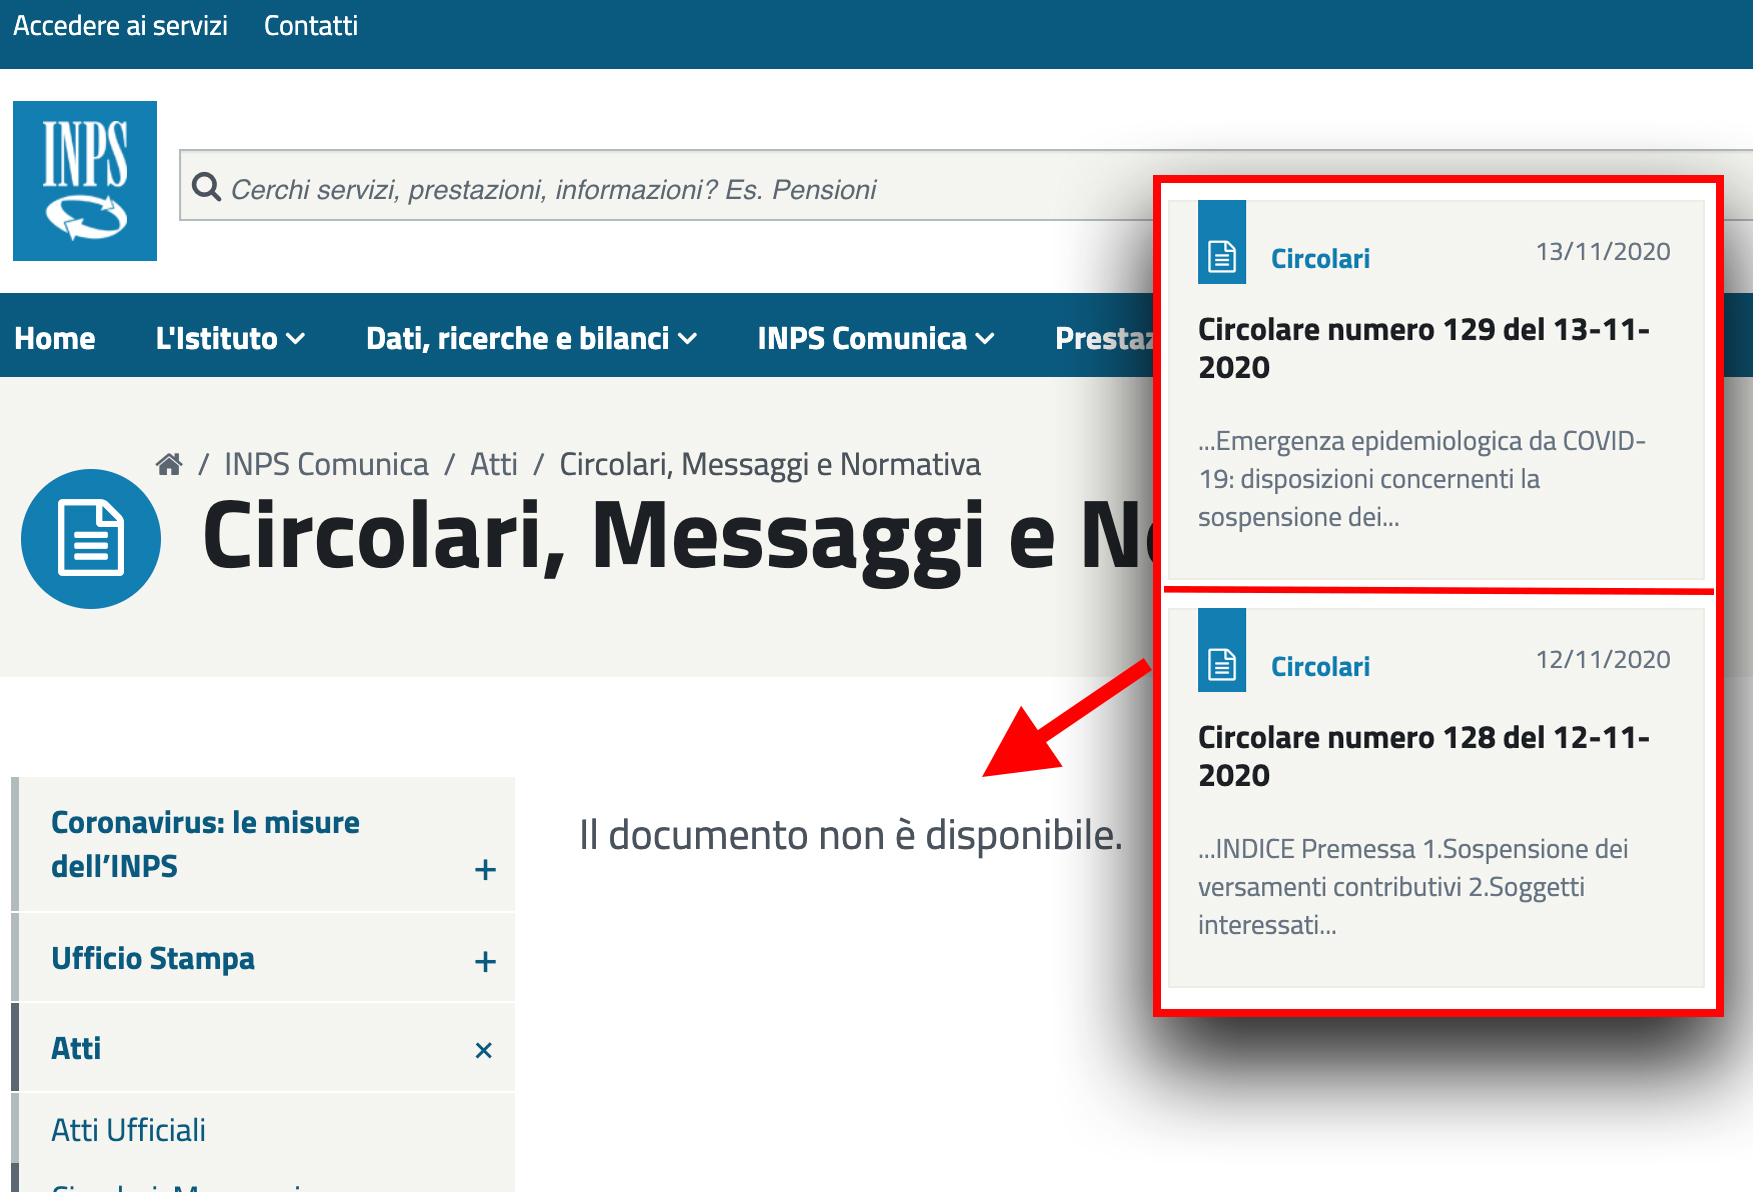Click the Atti breadcrumb link

[x=494, y=464]
